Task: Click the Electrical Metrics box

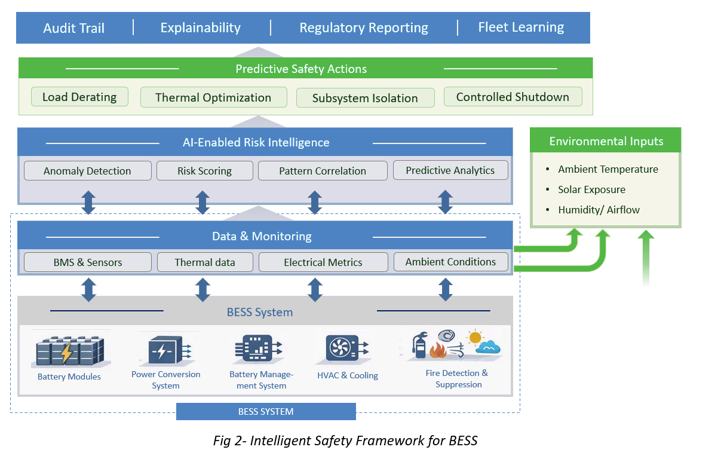Action: (323, 262)
